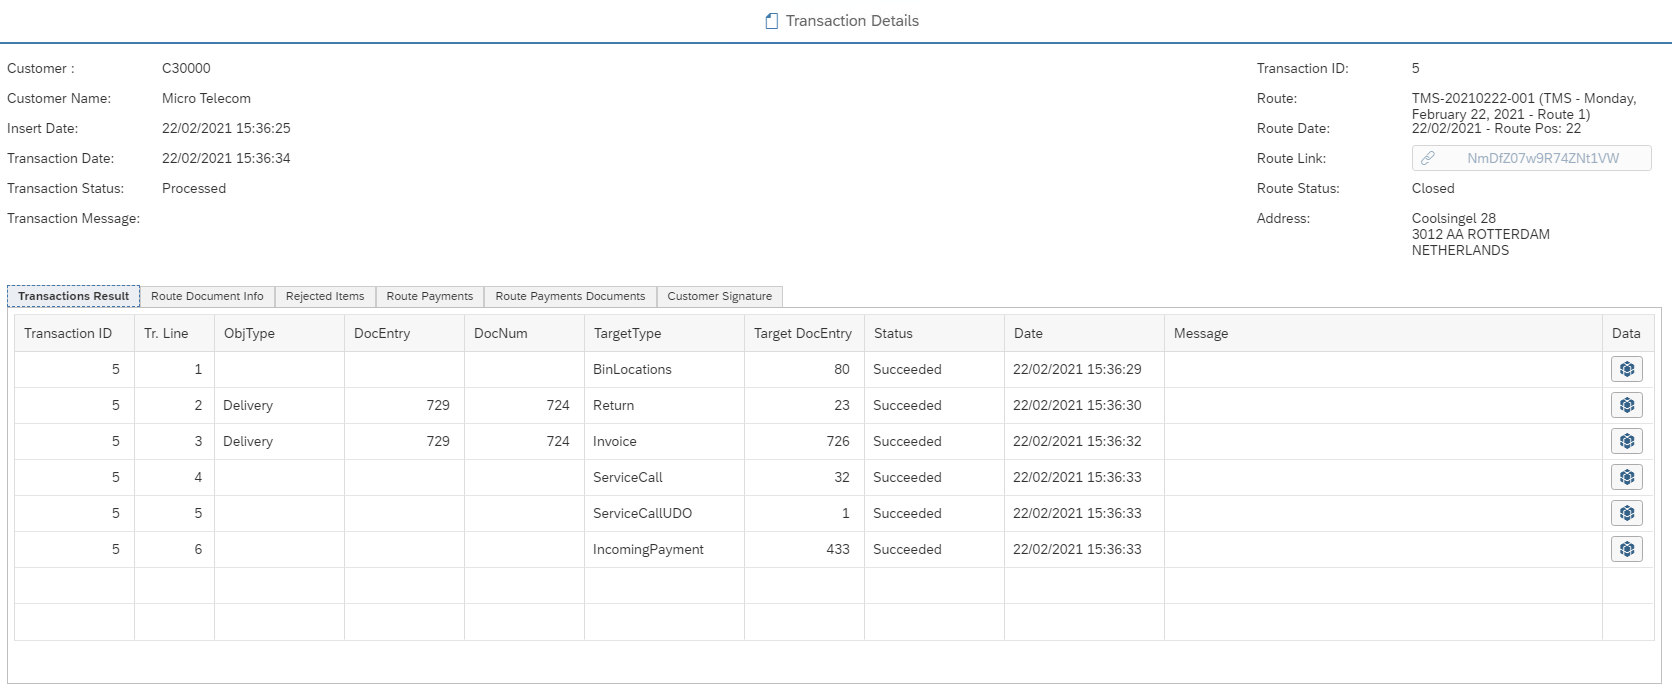Click the Transaction Details document icon
Viewport: 1672px width, 691px height.
tap(771, 21)
